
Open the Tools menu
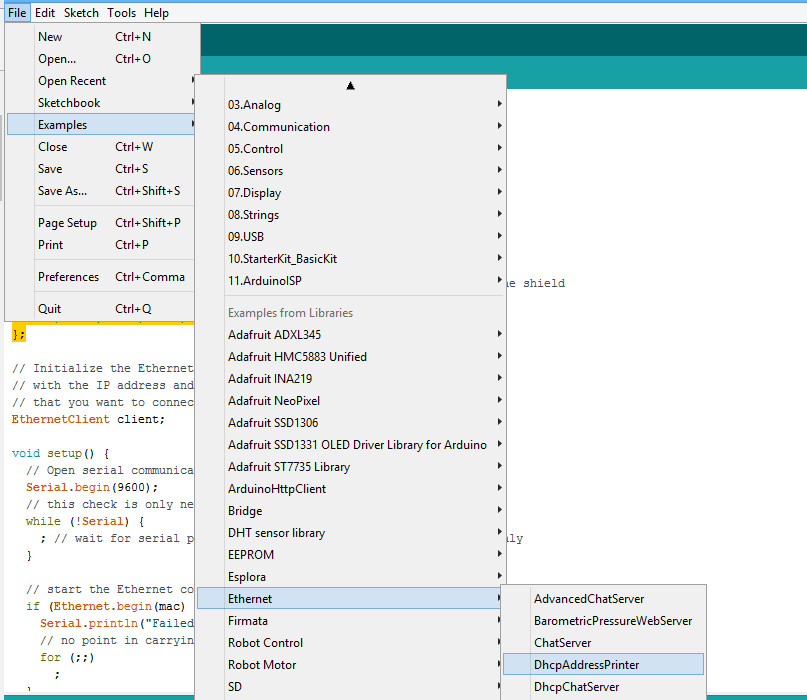click(x=121, y=13)
